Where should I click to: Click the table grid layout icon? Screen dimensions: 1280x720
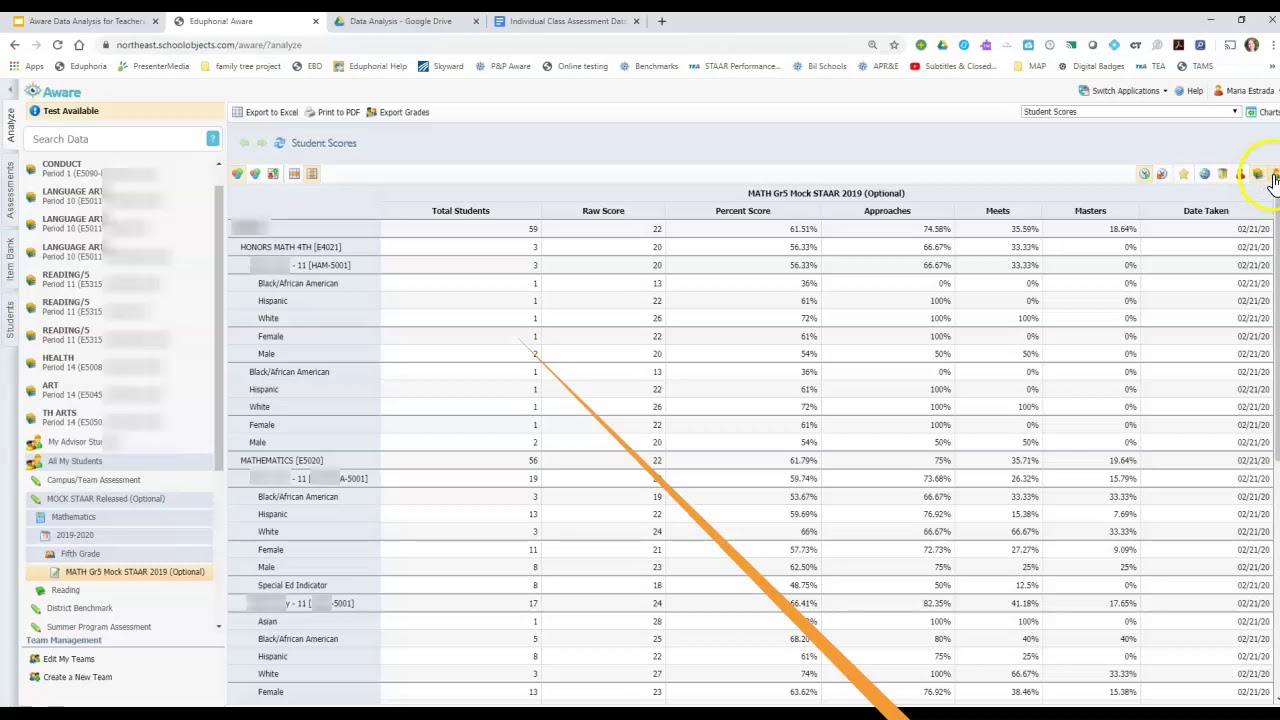(x=294, y=174)
